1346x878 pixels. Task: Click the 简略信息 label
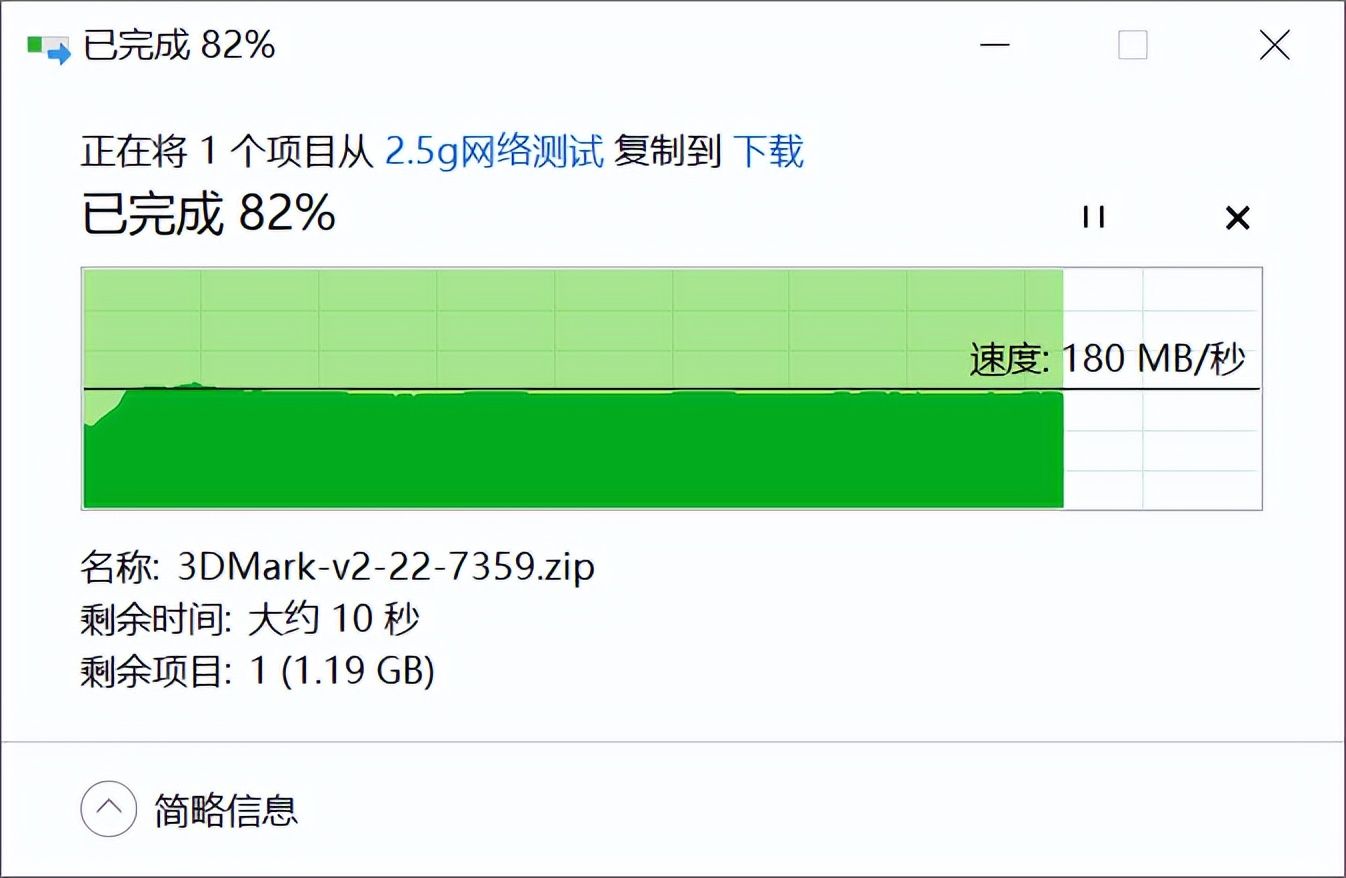coord(226,809)
